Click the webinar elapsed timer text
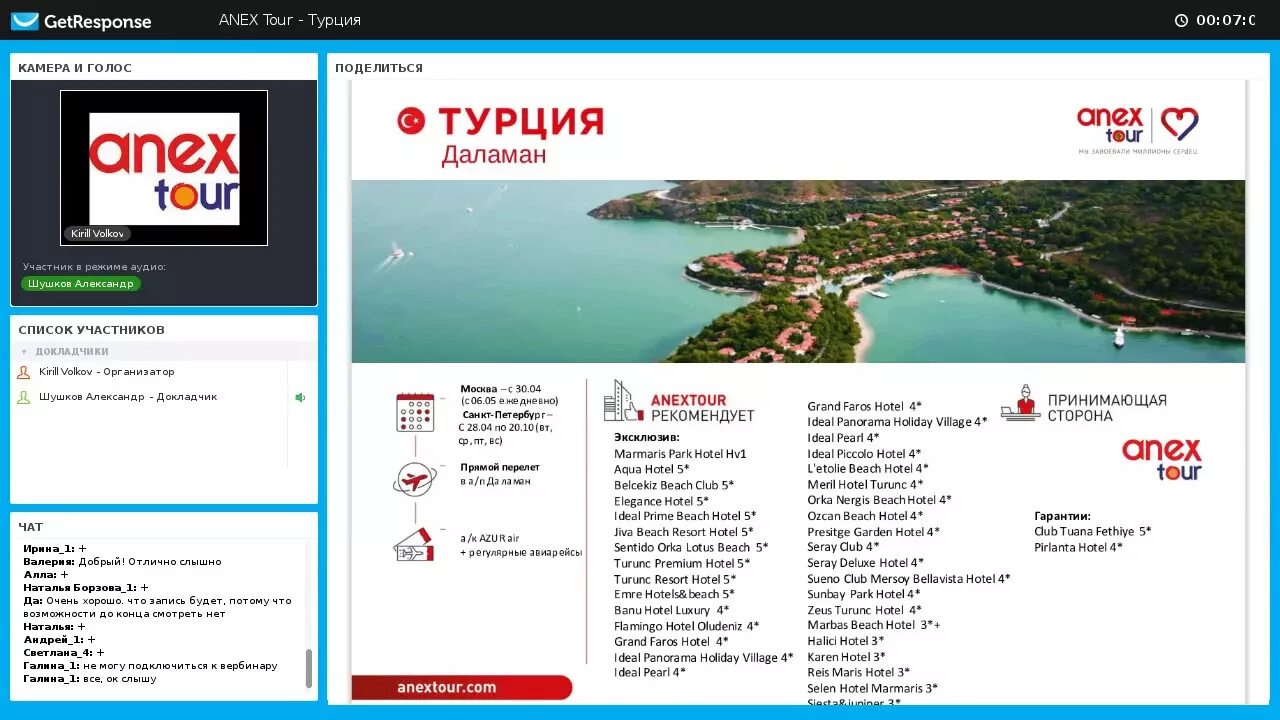The width and height of the screenshot is (1280, 720). (1226, 20)
